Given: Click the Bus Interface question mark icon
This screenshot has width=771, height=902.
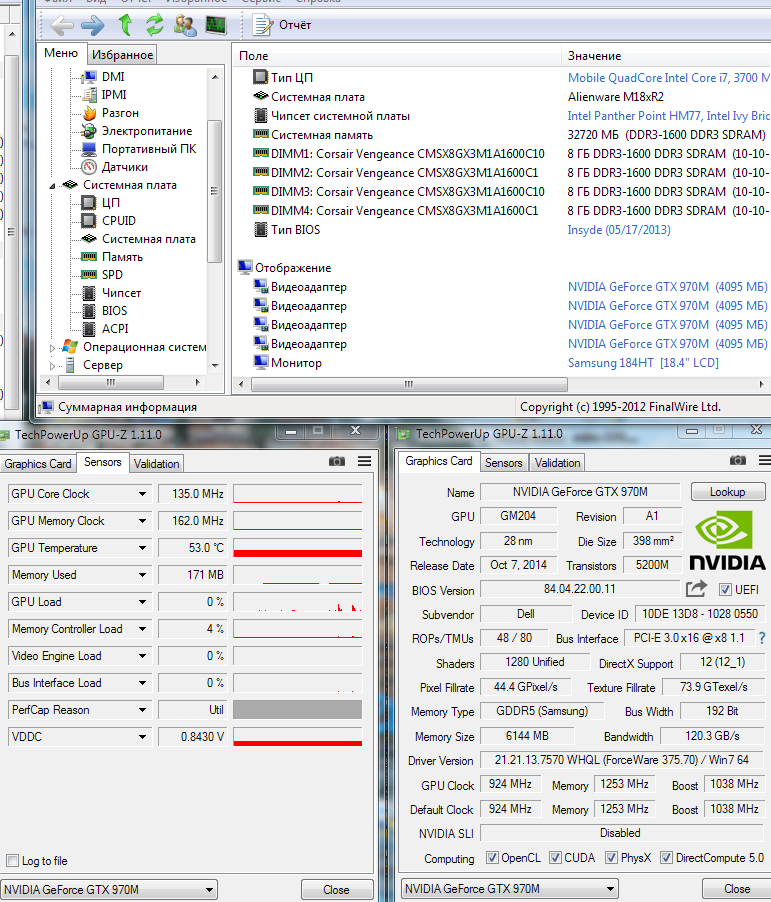Looking at the screenshot, I should (762, 638).
